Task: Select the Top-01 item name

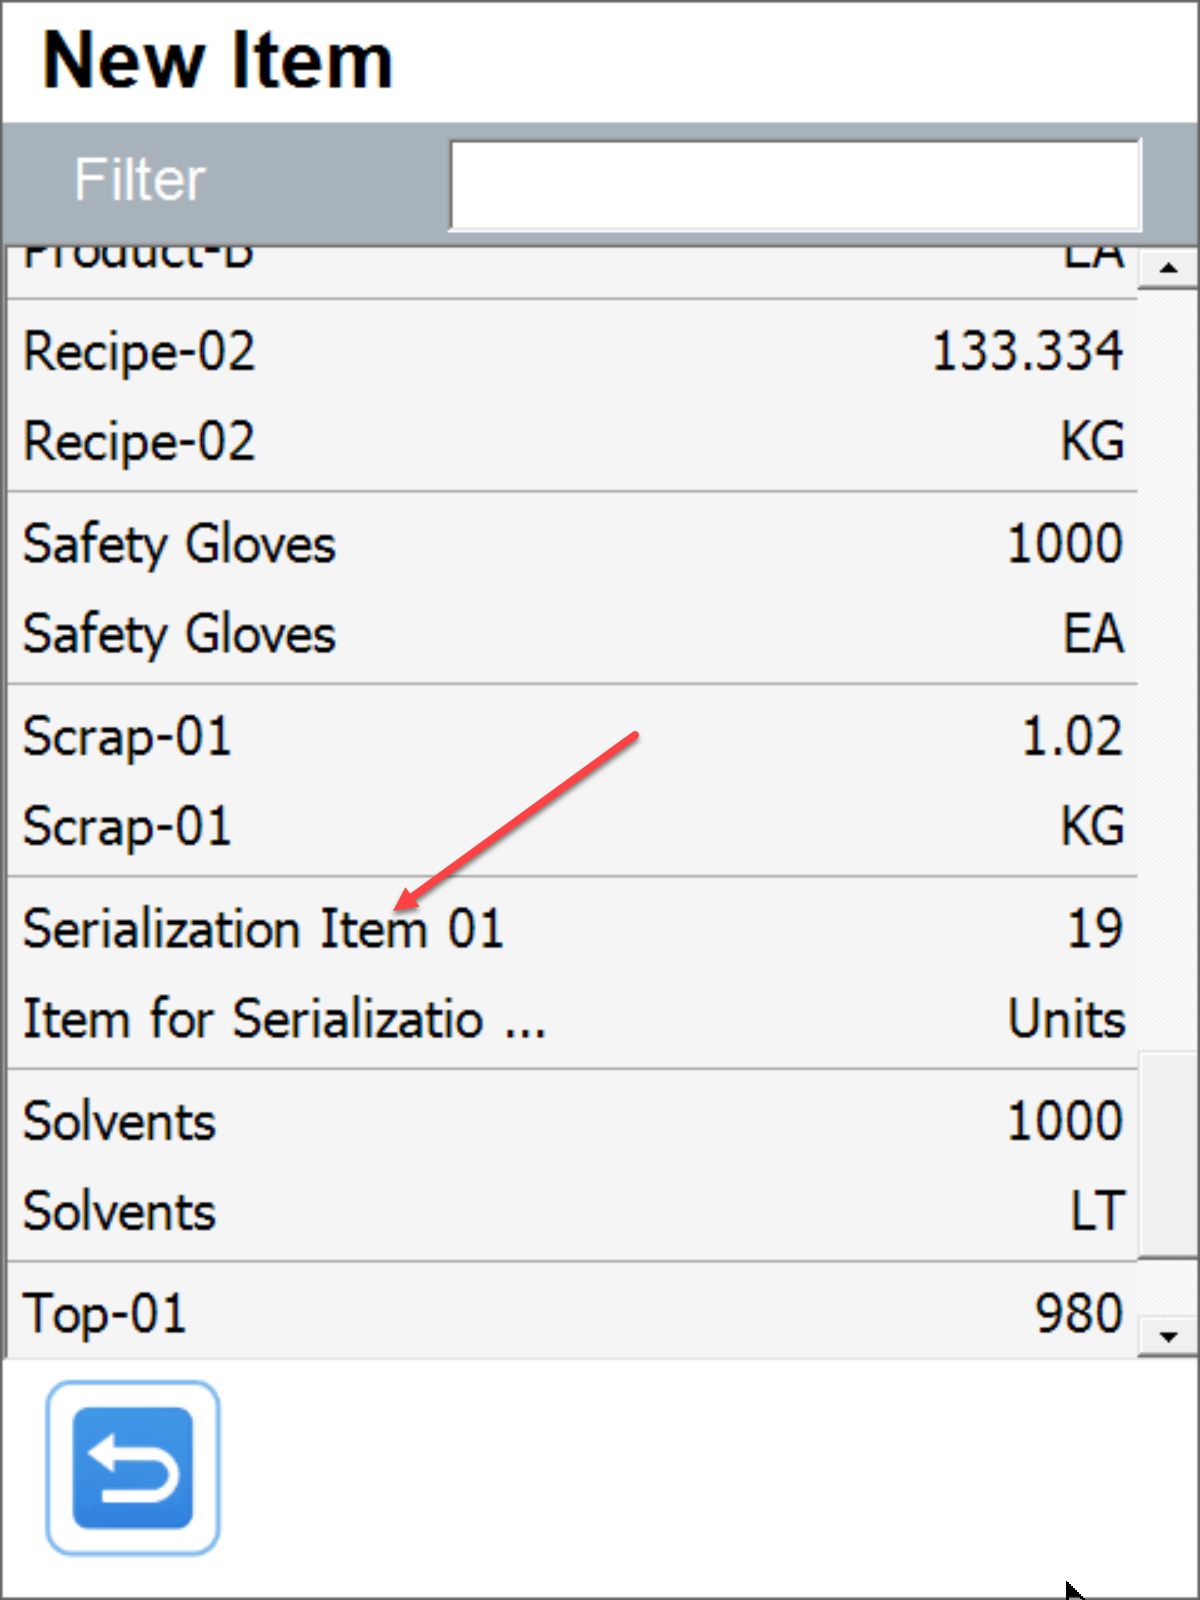Action: [x=105, y=1314]
